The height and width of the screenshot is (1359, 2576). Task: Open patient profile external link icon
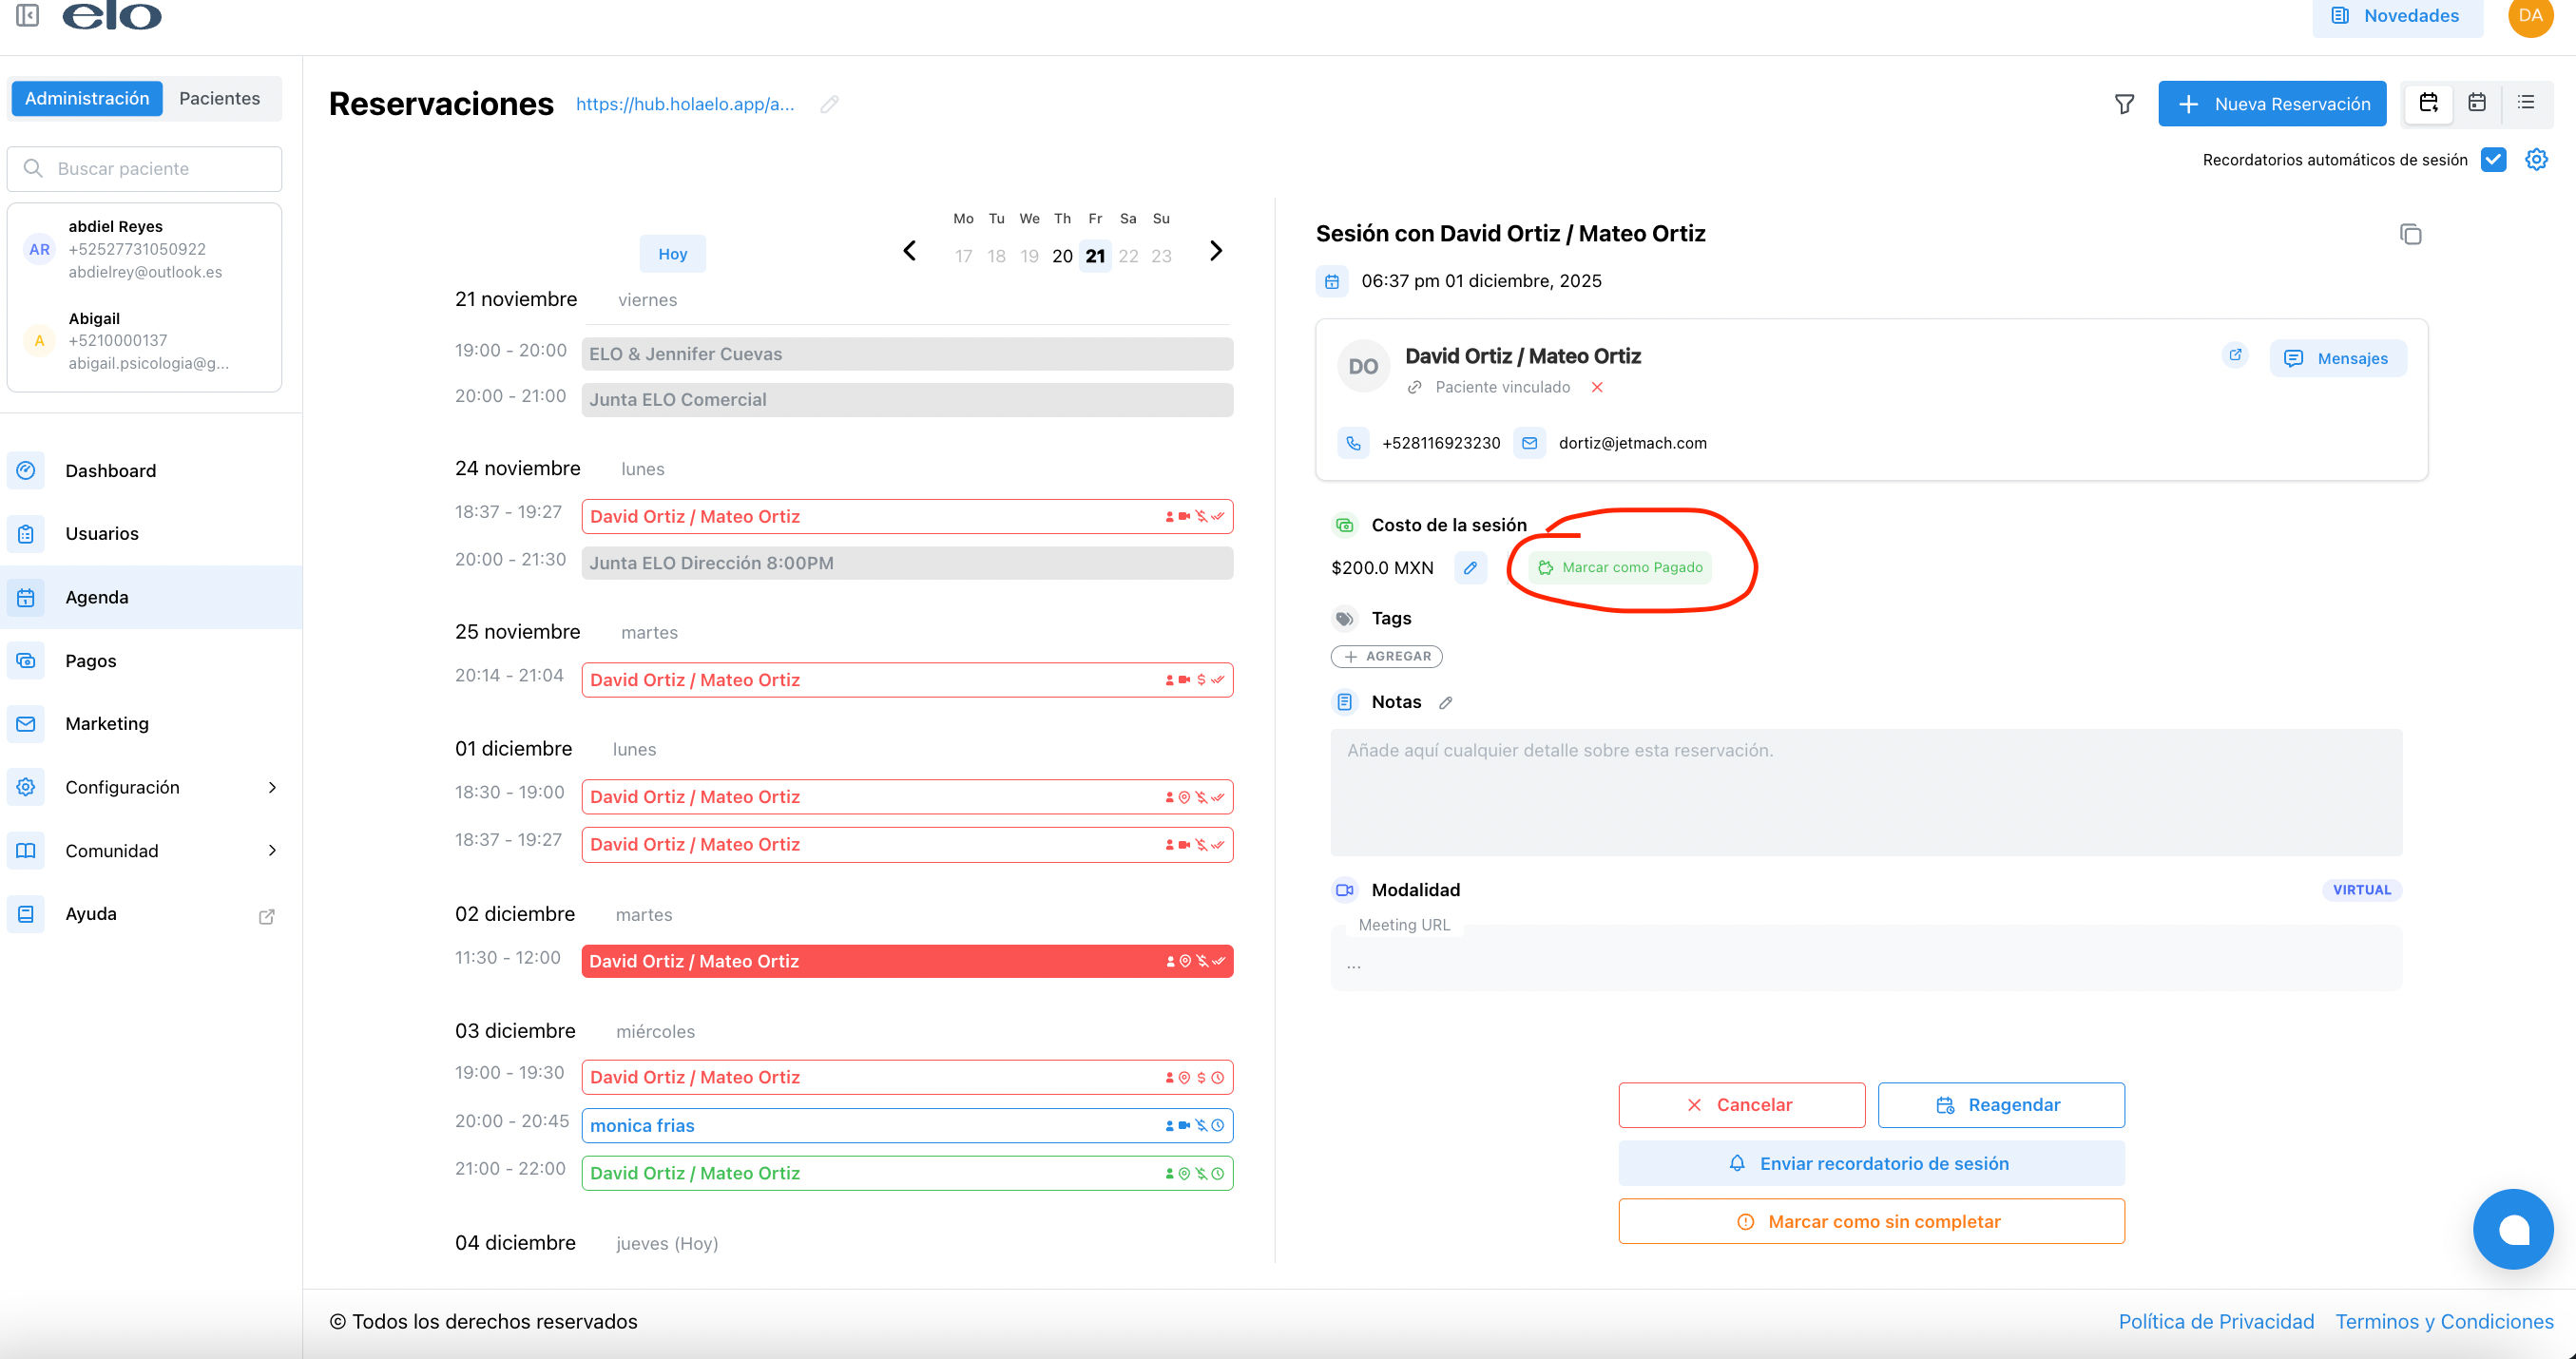(x=2235, y=355)
